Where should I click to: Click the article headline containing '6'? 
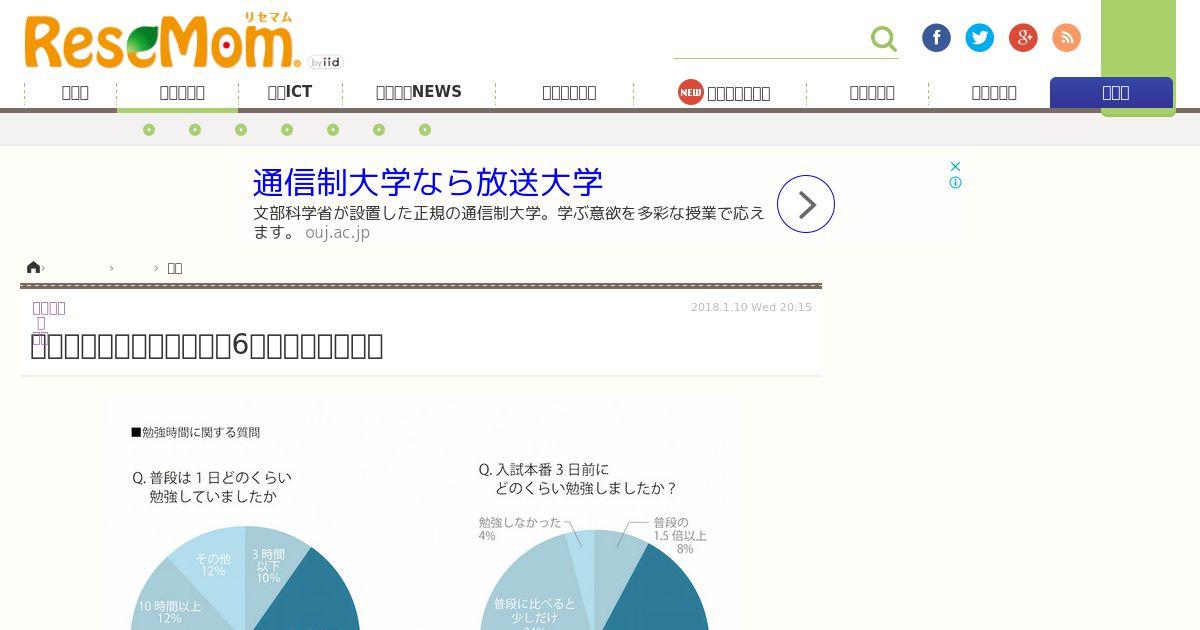pos(207,345)
